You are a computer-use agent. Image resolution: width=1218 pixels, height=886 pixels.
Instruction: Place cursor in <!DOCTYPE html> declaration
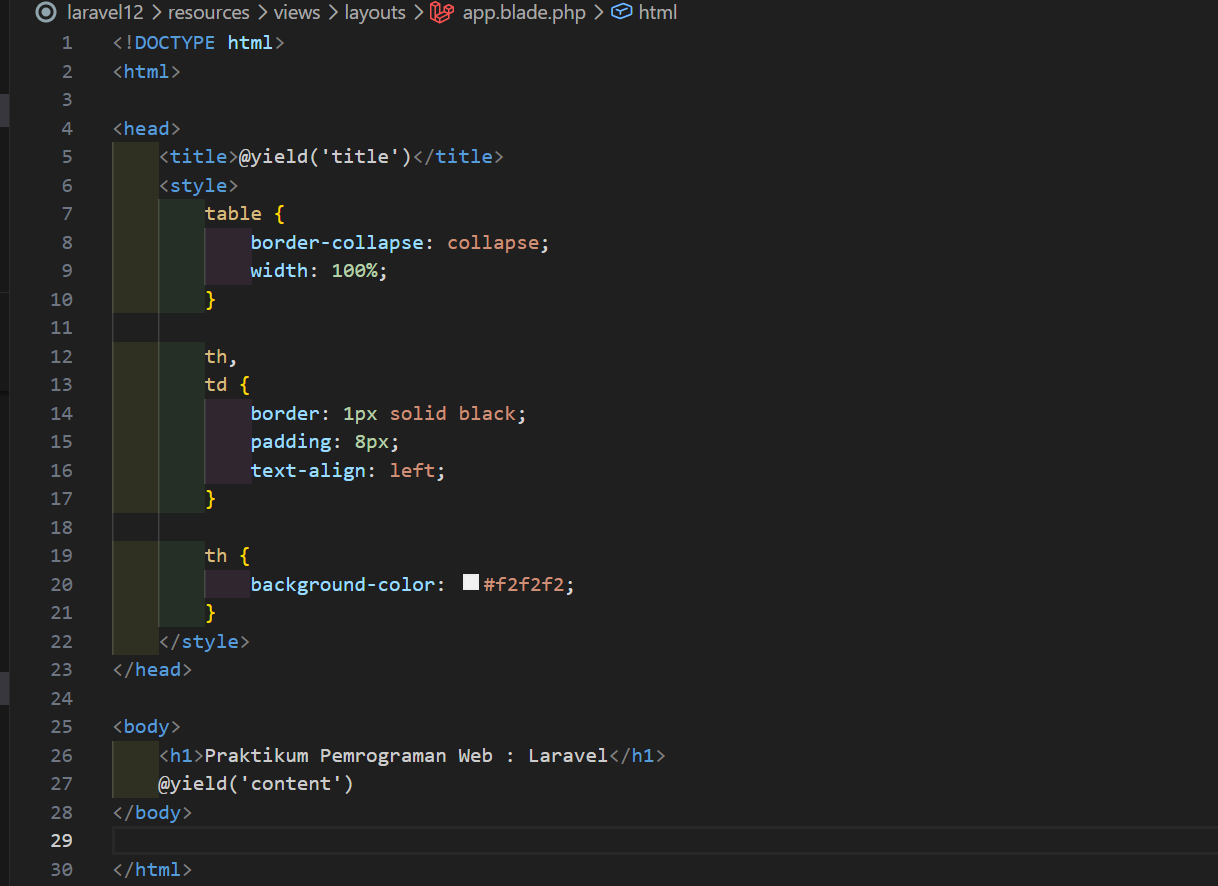pyautogui.click(x=199, y=43)
